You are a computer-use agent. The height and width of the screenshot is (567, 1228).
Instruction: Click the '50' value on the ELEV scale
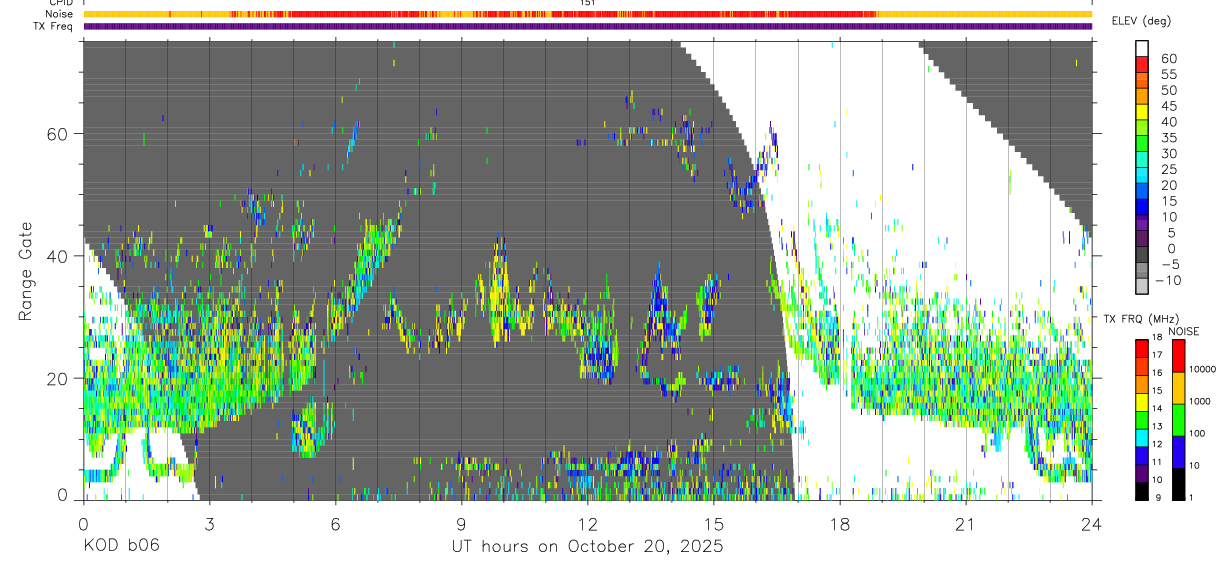coord(1168,91)
